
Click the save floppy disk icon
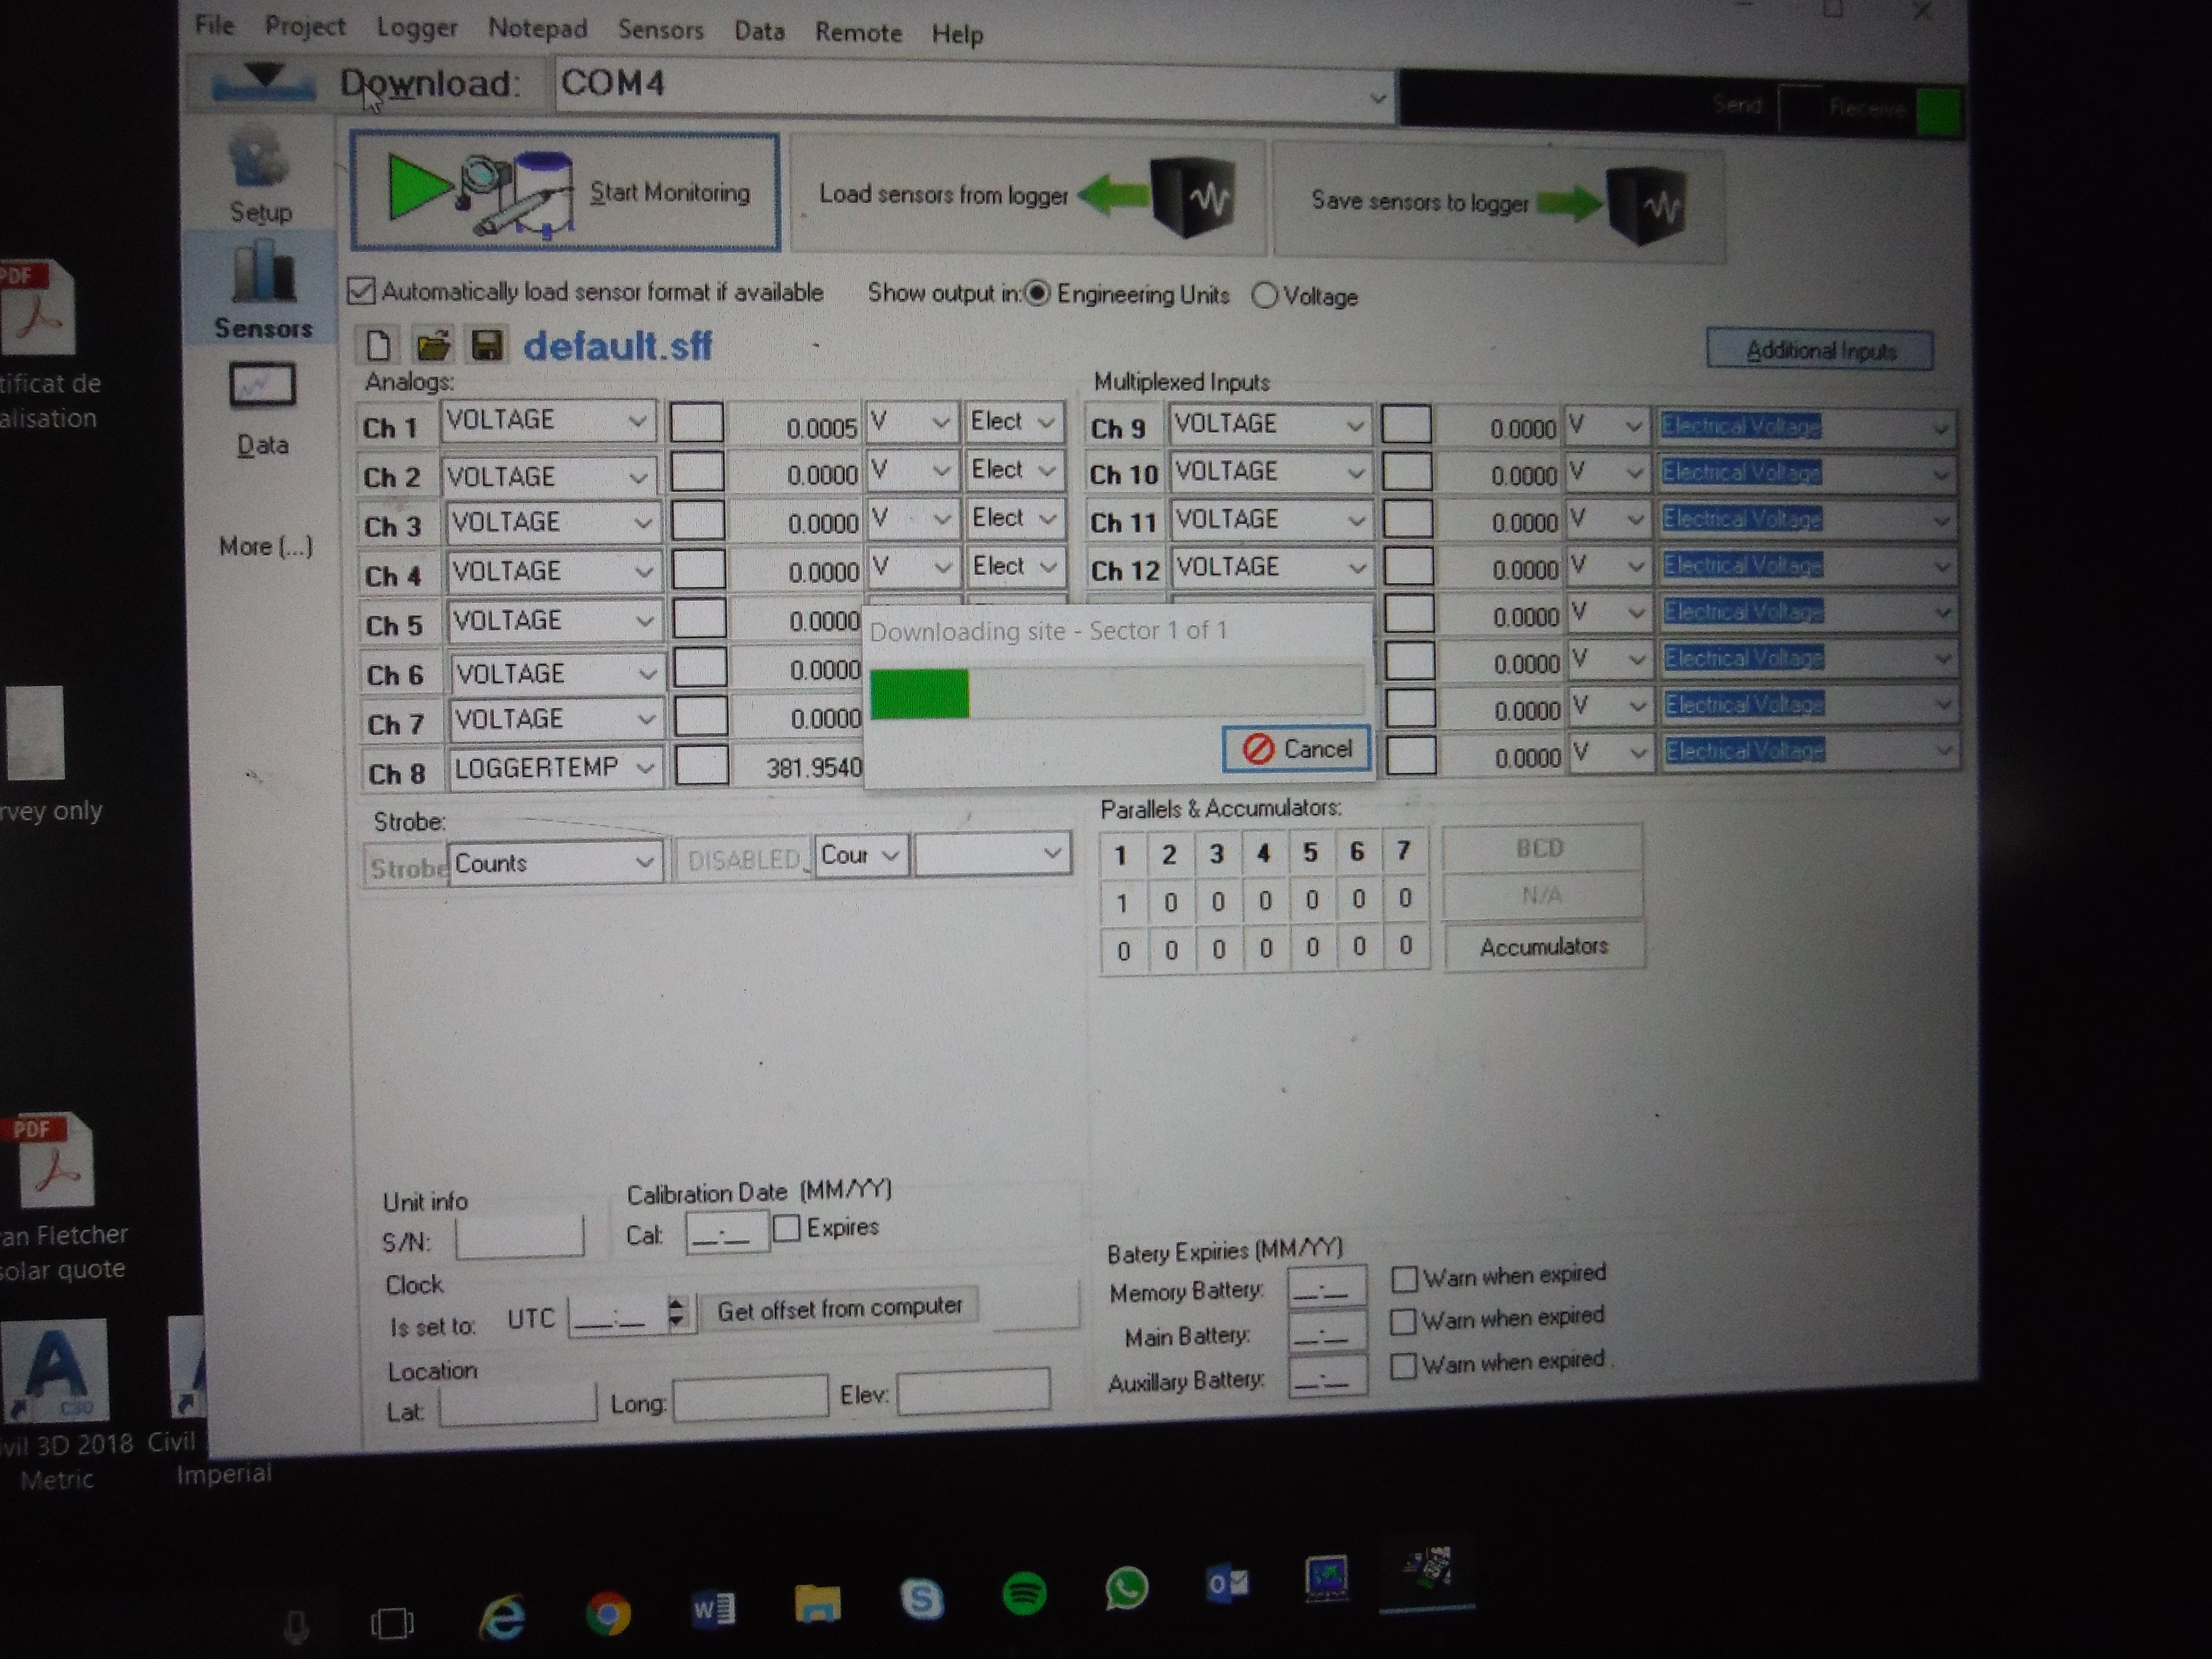tap(487, 346)
